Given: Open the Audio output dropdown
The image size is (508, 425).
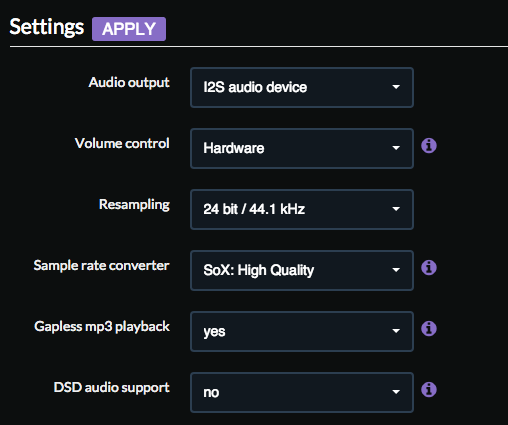Looking at the screenshot, I should point(302,87).
